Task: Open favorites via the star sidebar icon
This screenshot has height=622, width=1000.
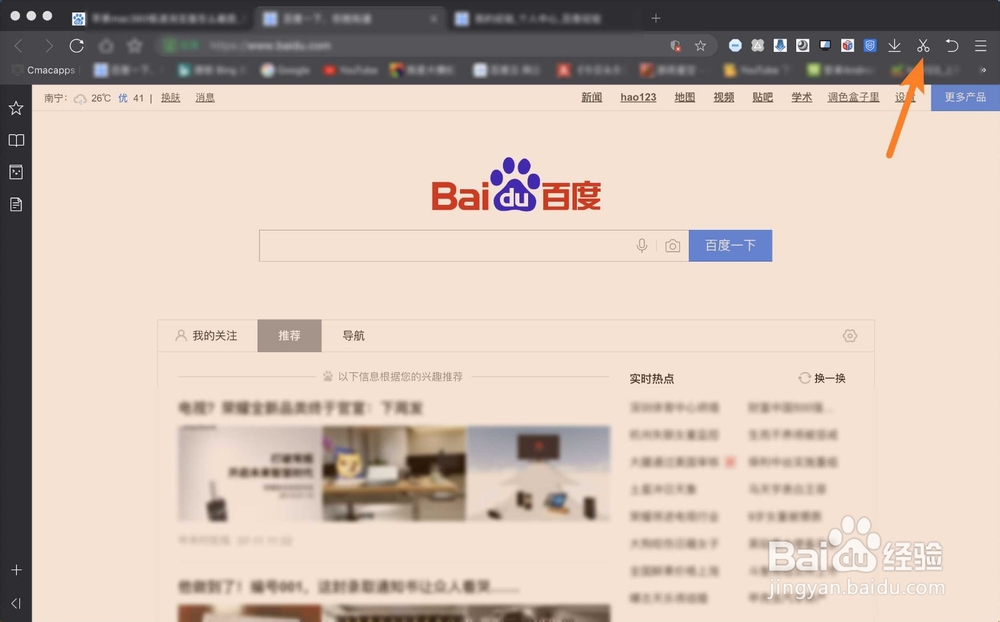Action: pos(15,108)
